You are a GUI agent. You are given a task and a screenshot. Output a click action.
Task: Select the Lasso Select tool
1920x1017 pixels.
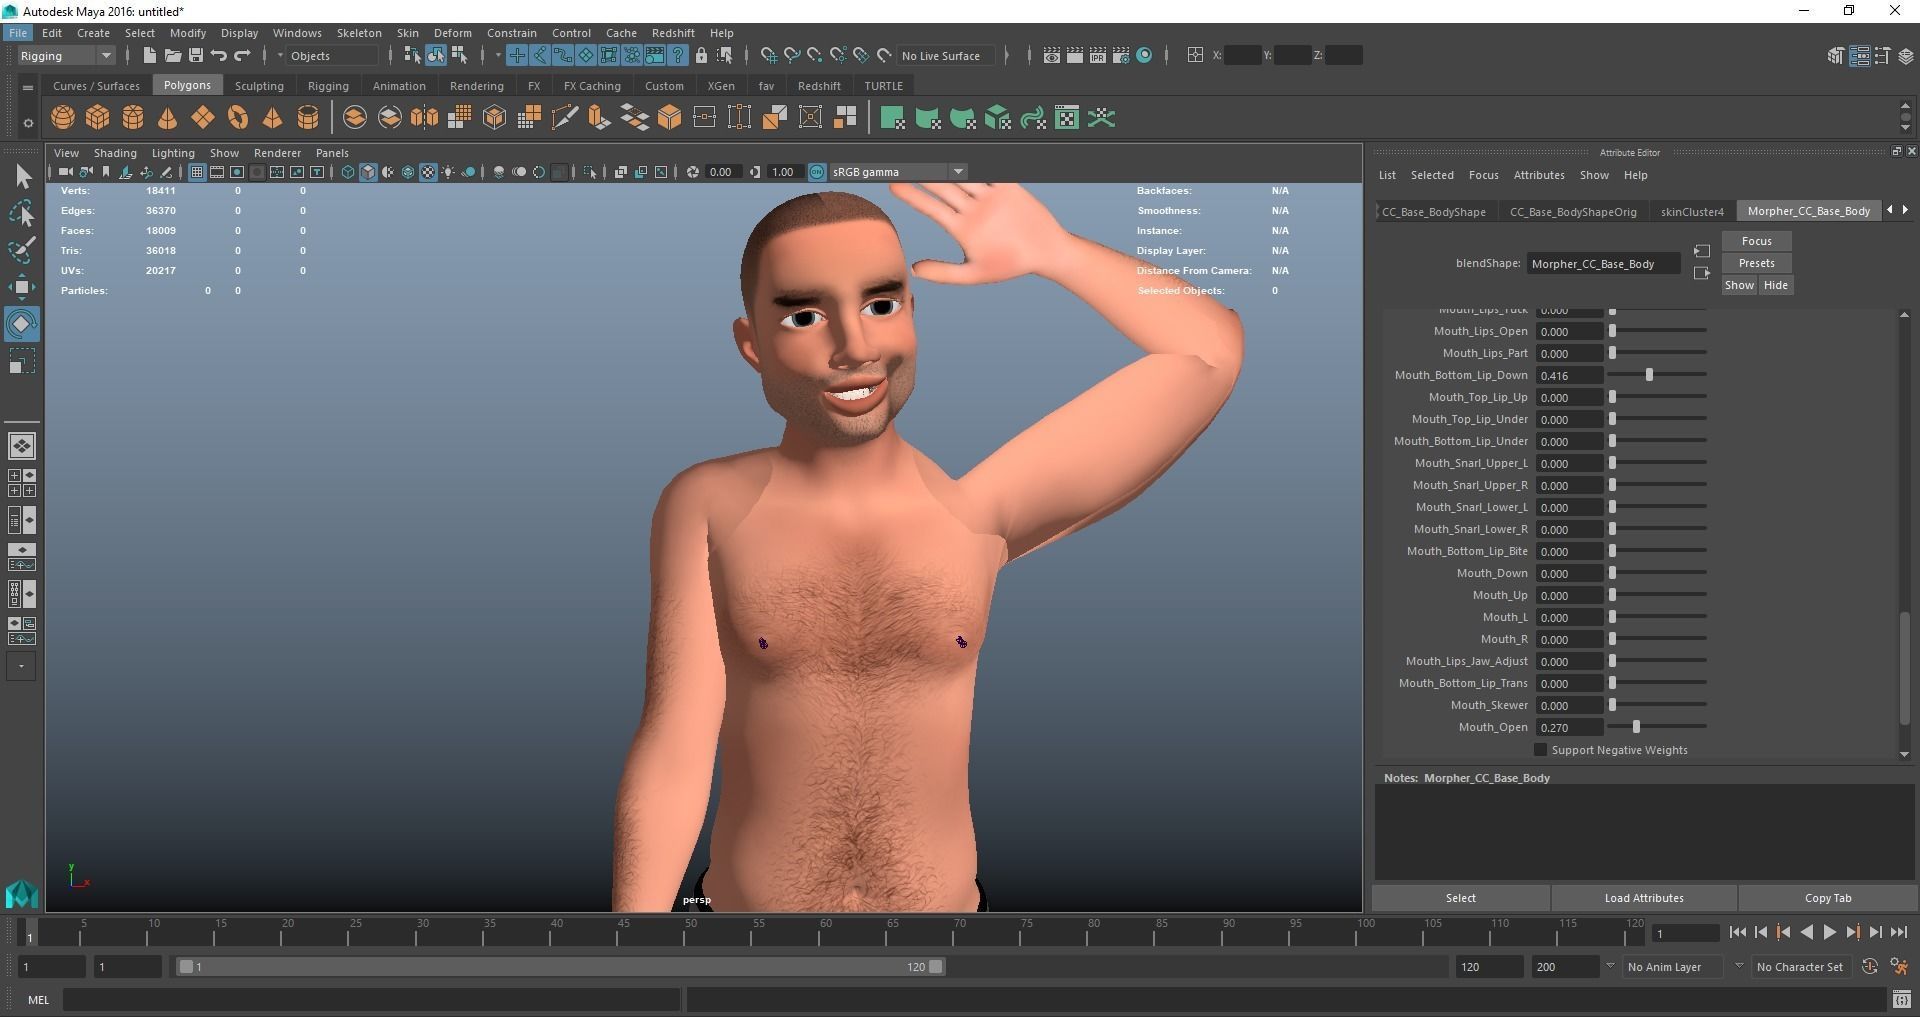coord(22,213)
